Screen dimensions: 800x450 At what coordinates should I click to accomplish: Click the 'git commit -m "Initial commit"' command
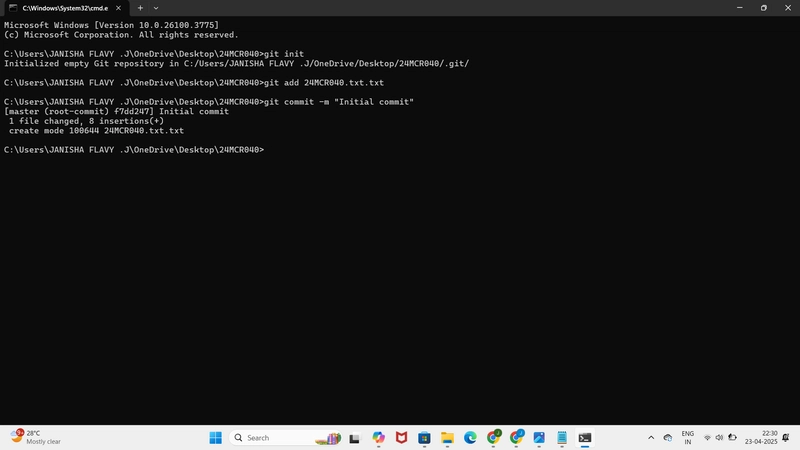[x=339, y=102]
